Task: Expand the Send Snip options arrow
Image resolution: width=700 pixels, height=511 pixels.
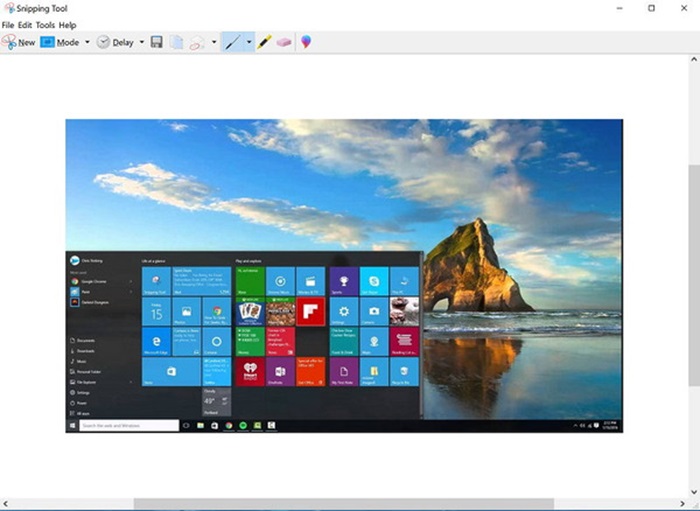Action: point(213,42)
